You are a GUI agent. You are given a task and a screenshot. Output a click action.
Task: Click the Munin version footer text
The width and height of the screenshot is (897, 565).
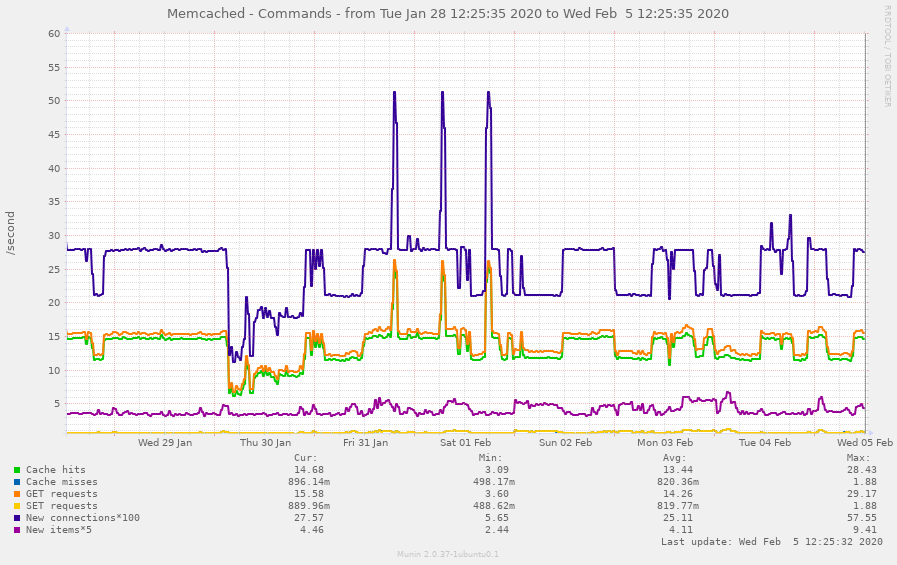coord(448,554)
